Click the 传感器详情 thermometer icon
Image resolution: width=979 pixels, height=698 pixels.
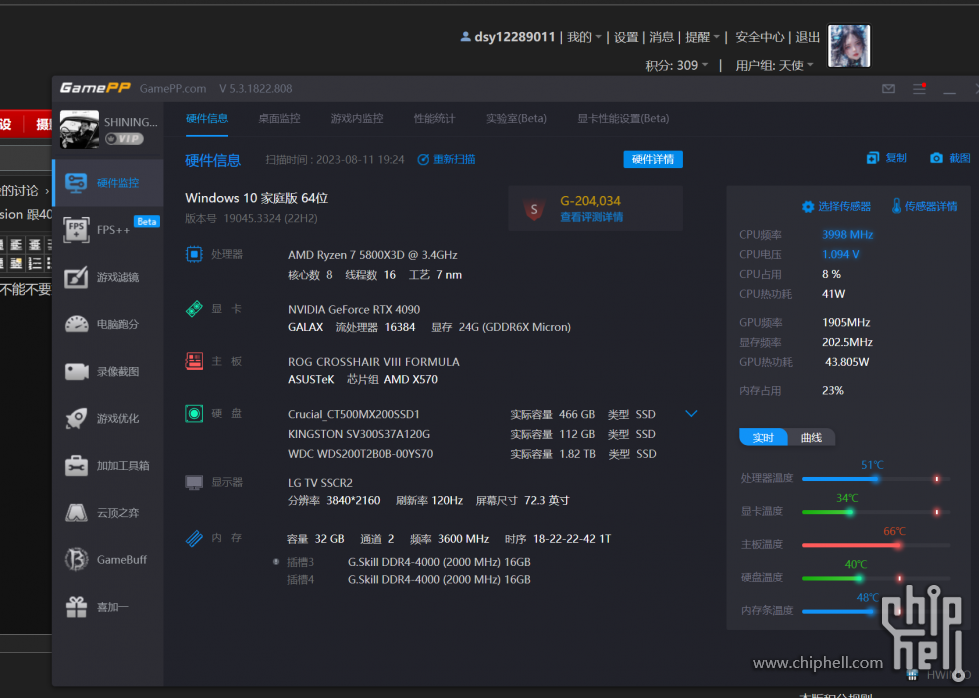[x=897, y=206]
